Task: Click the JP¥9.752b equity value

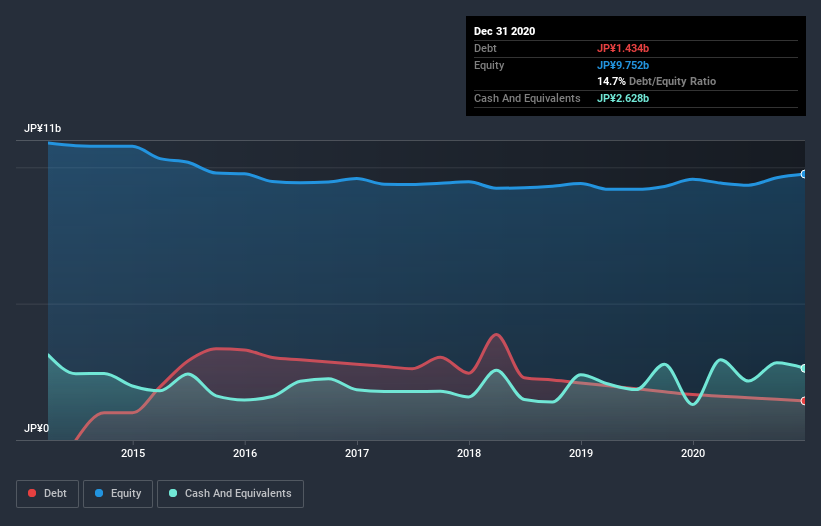Action: click(x=623, y=65)
